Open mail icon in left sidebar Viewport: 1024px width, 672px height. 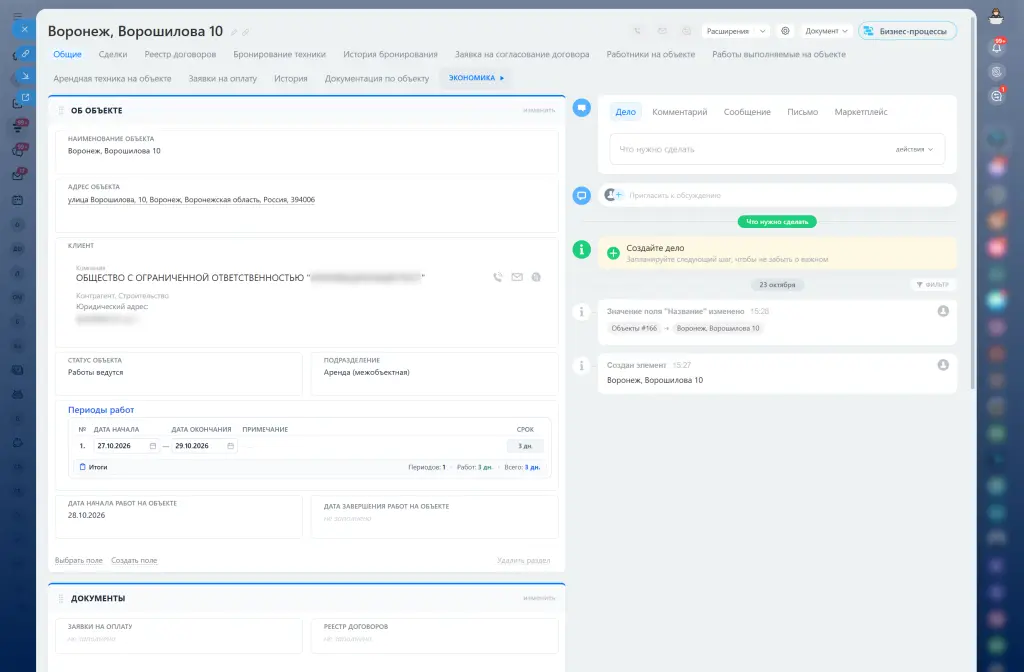pos(18,176)
